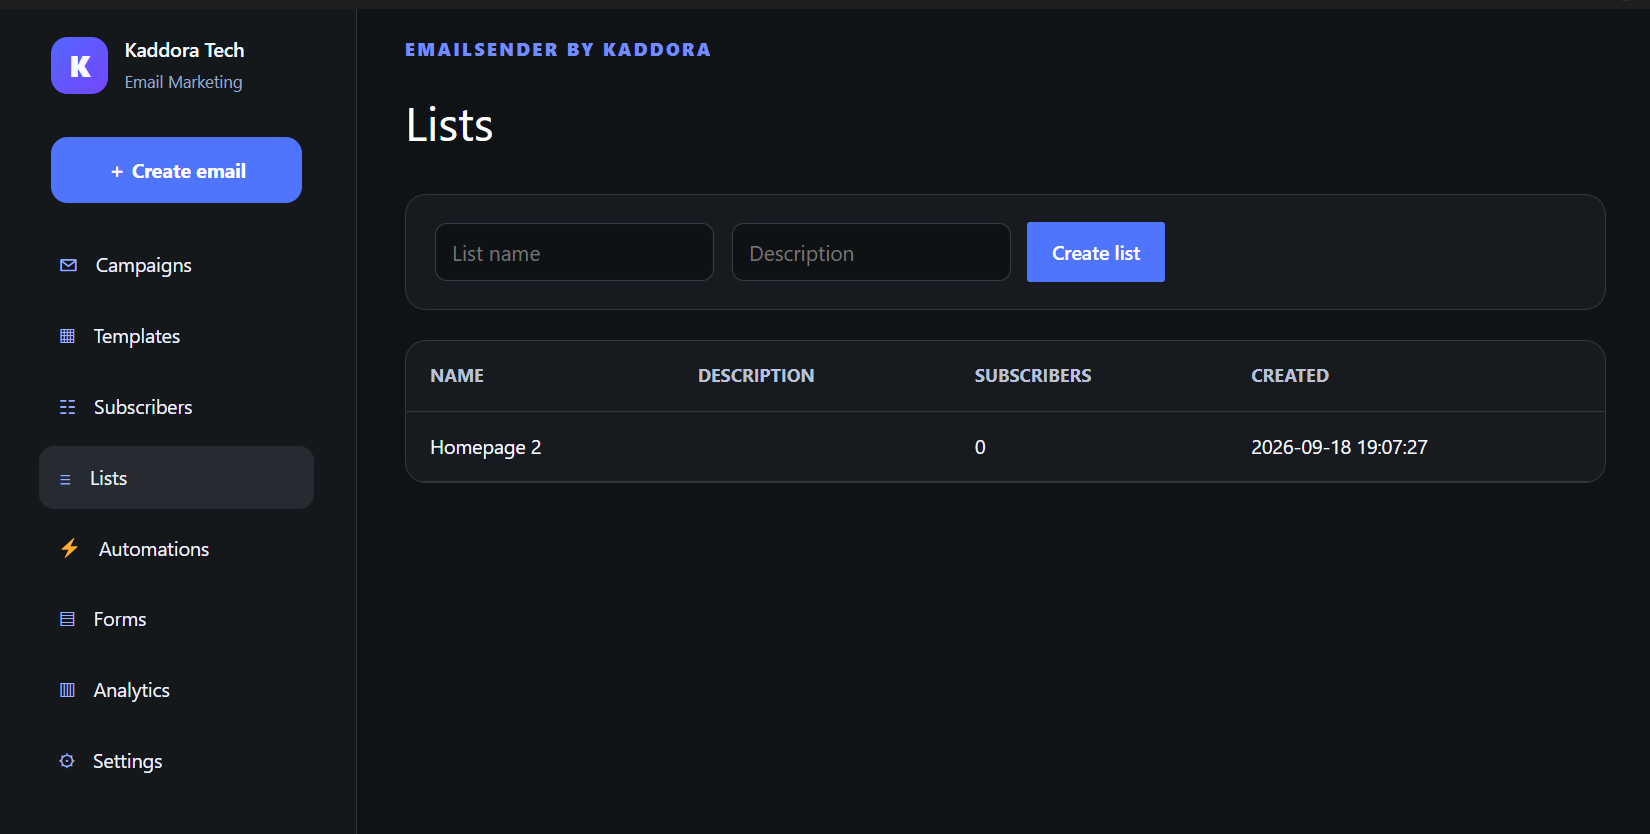Click the Campaigns envelope icon

68,265
